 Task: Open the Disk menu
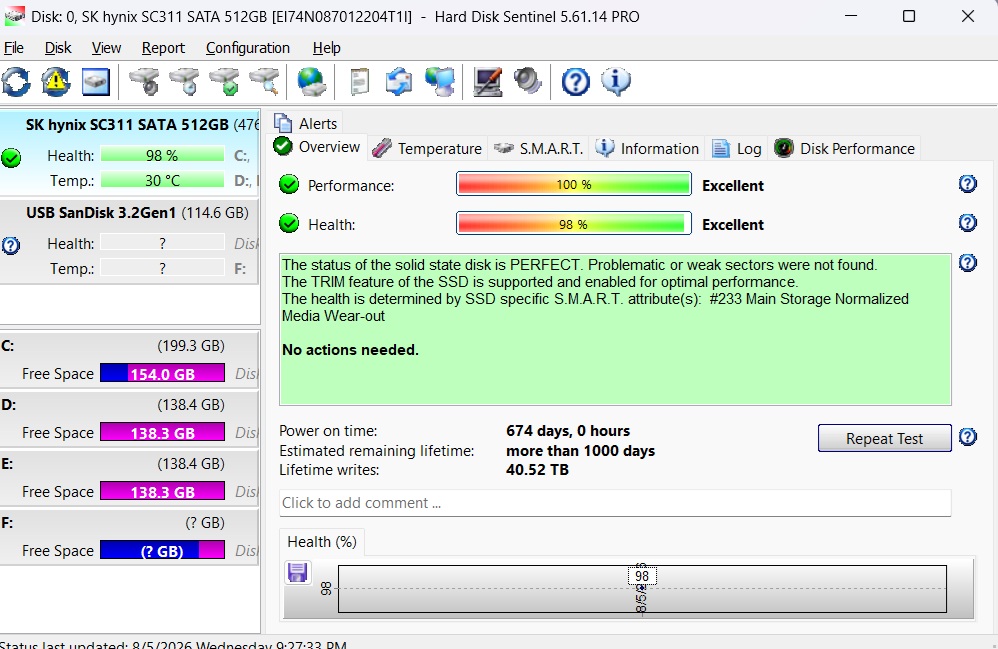coord(58,48)
